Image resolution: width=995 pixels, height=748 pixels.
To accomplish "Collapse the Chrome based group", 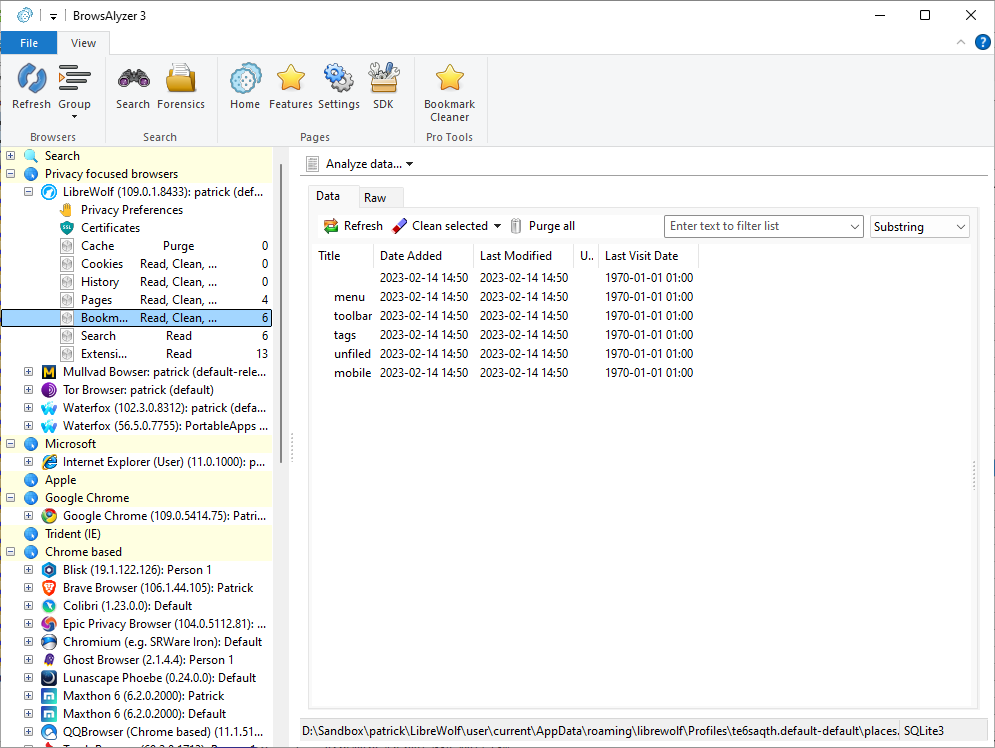I will 11,552.
